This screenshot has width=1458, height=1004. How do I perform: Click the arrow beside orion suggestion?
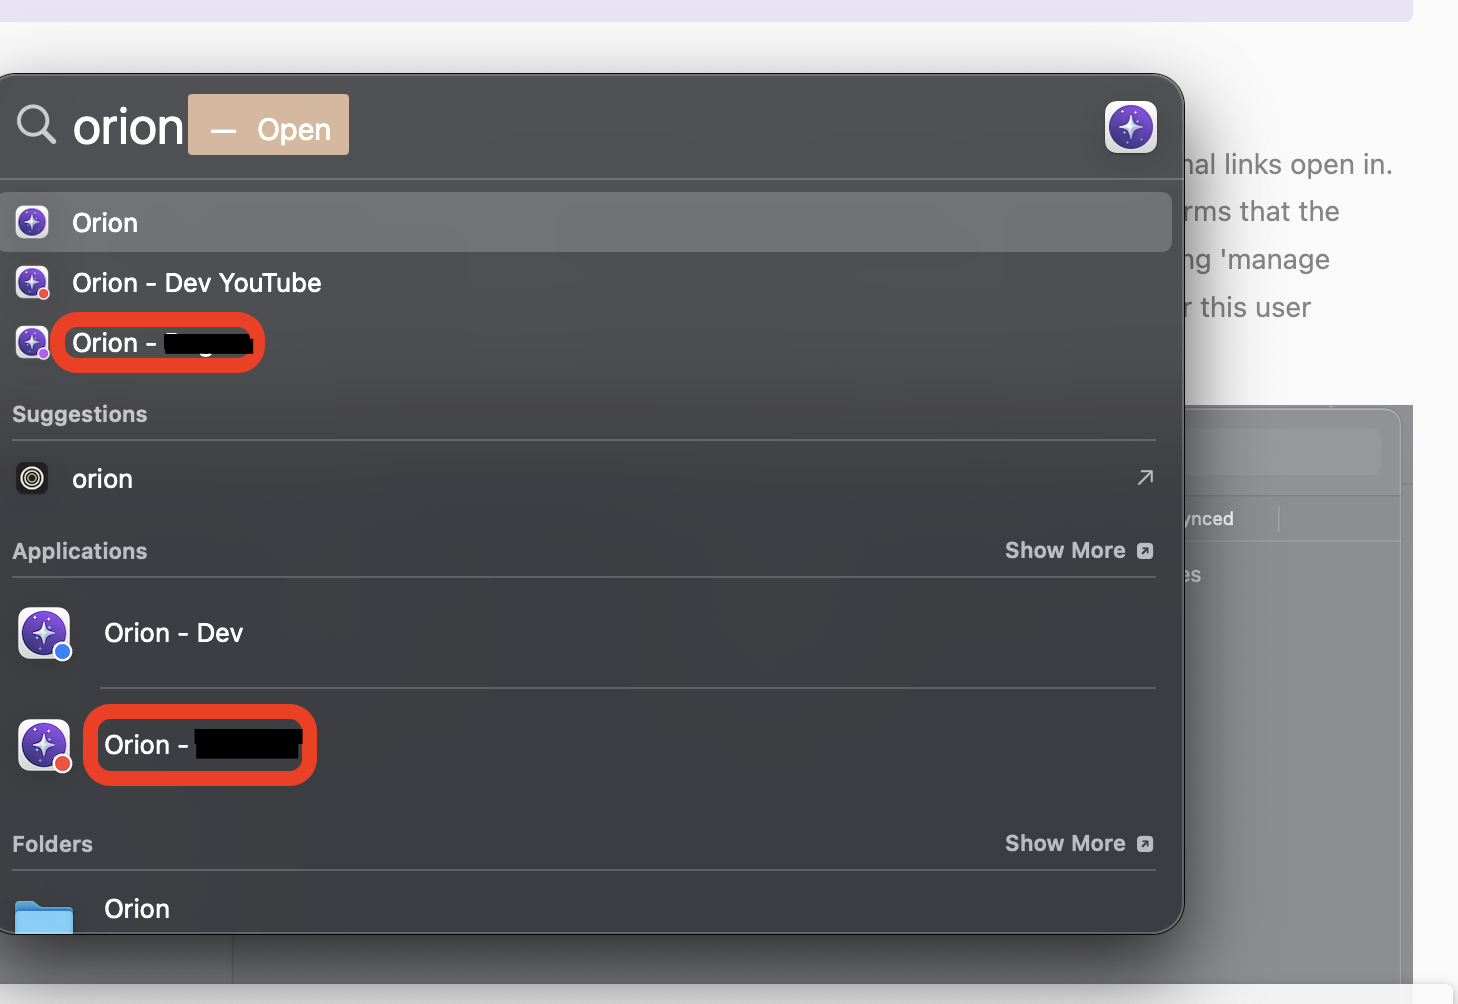coord(1145,478)
